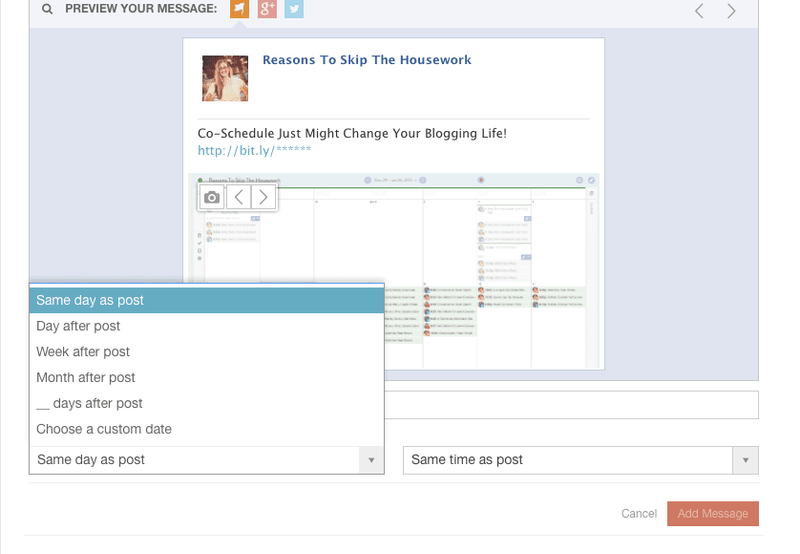The width and height of the screenshot is (800, 554).
Task: Select the orange Facebook page preview icon
Action: (239, 9)
